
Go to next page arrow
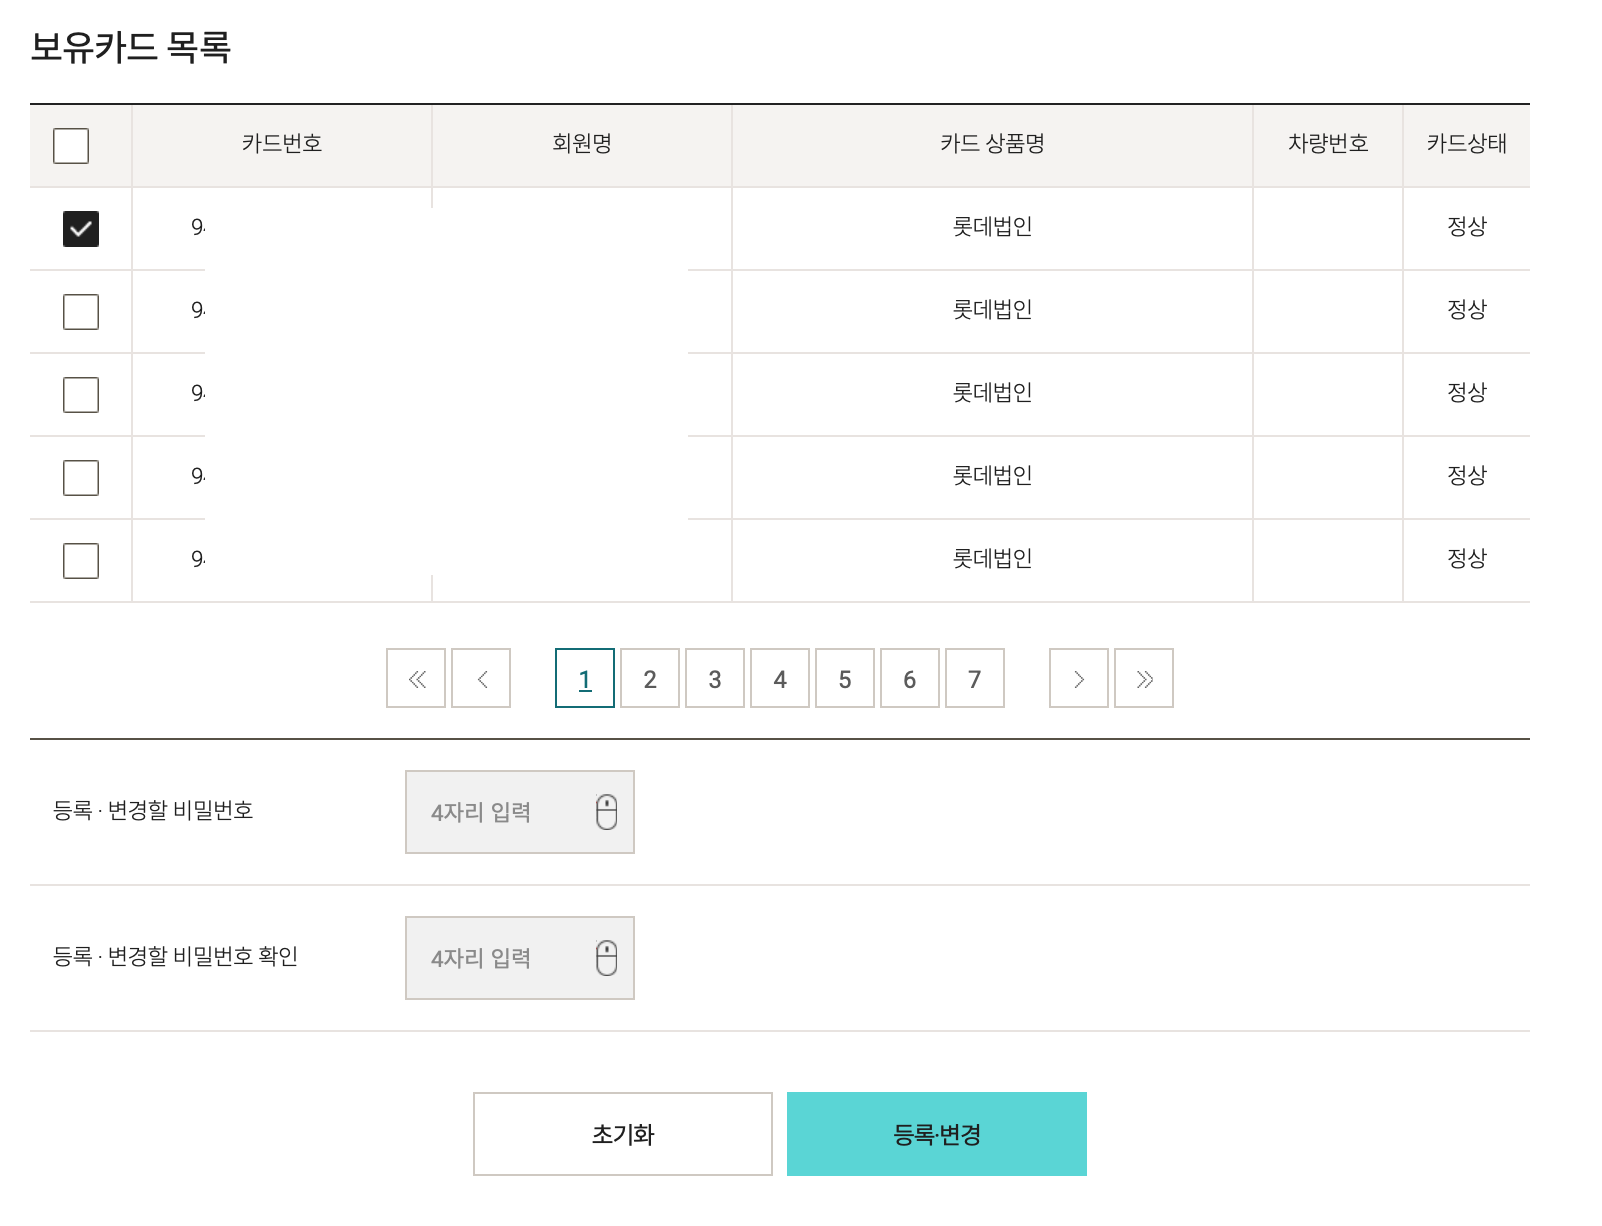click(x=1079, y=679)
